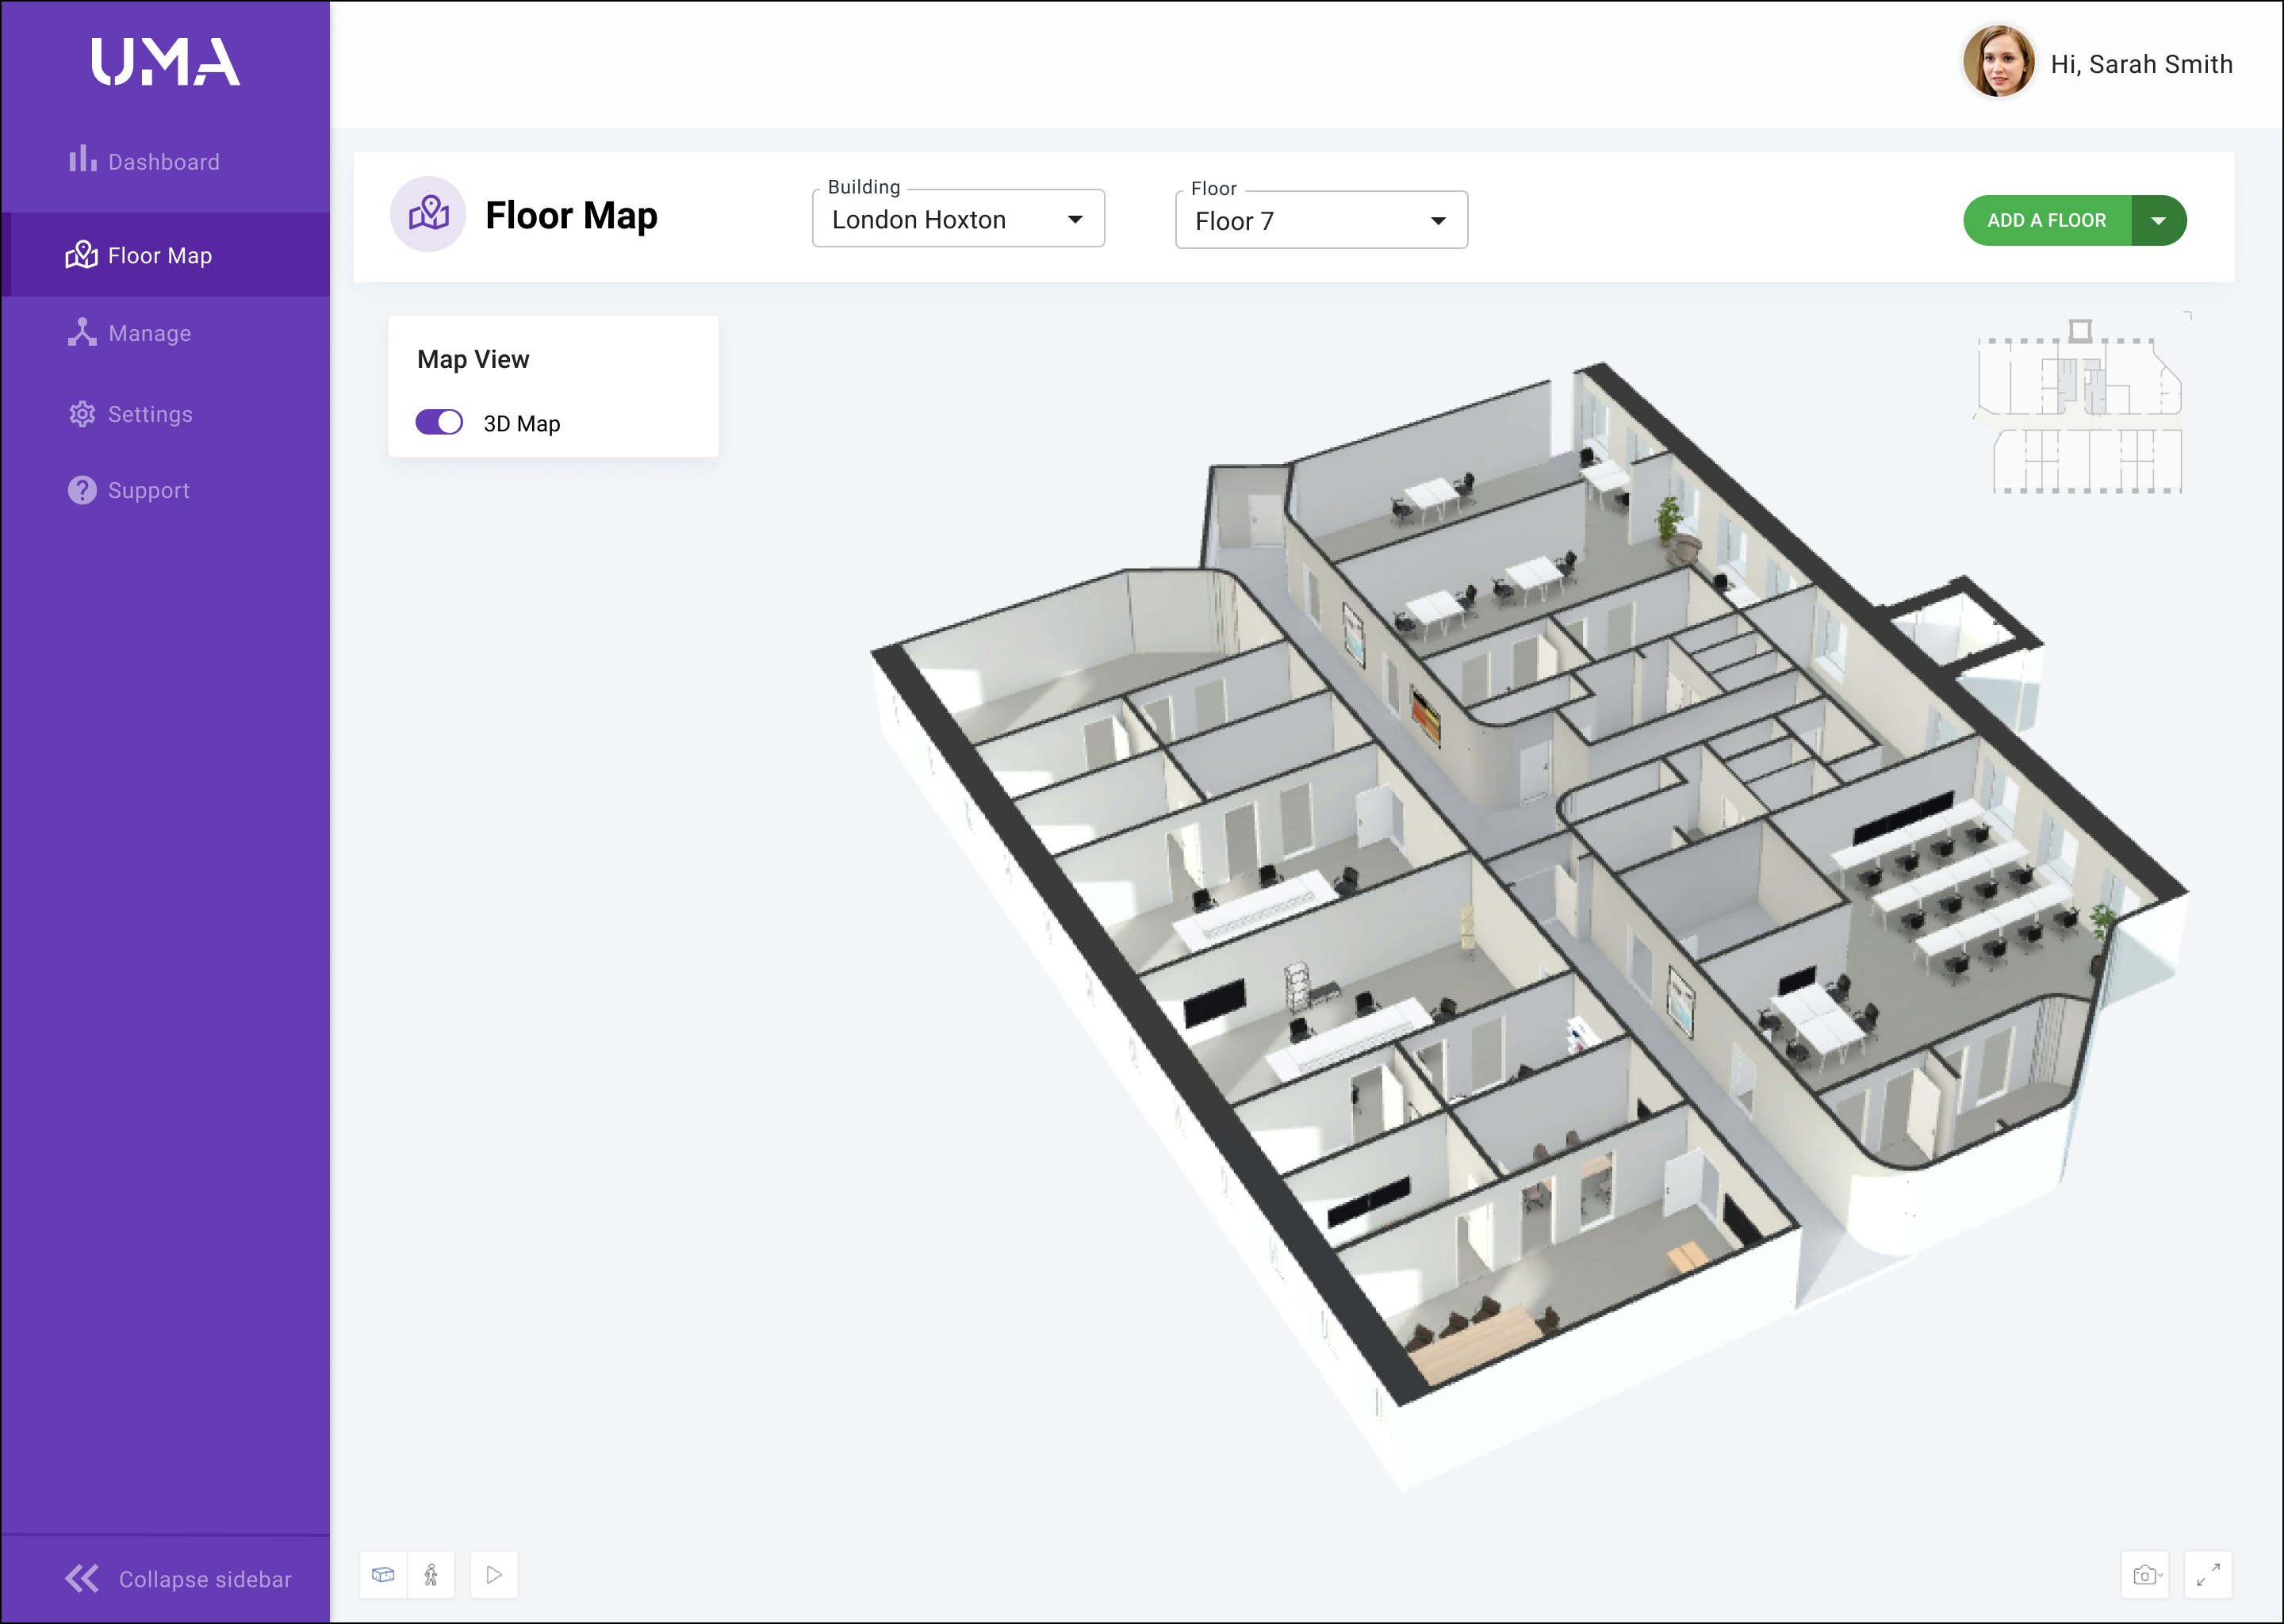Click the UMA logo

tap(165, 62)
